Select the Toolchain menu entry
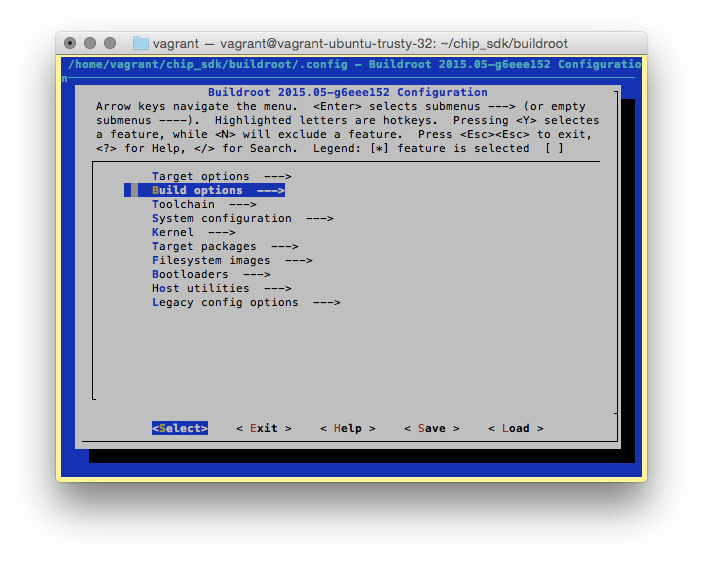Viewport: 703px width, 562px height. coord(204,204)
